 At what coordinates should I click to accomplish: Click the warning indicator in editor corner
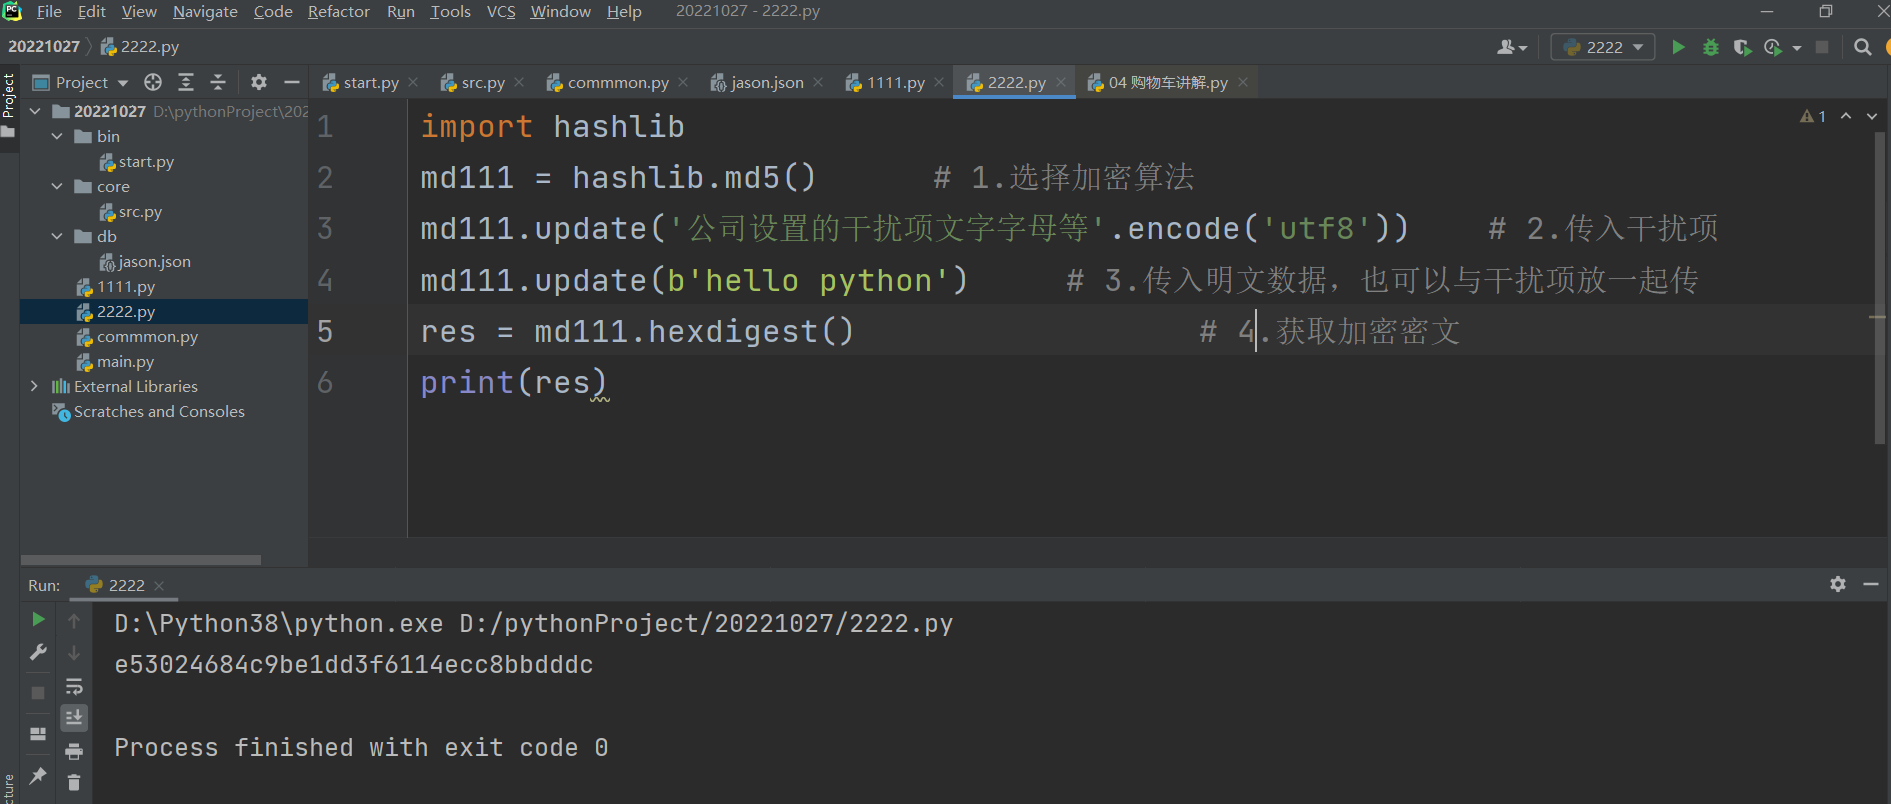[1813, 117]
